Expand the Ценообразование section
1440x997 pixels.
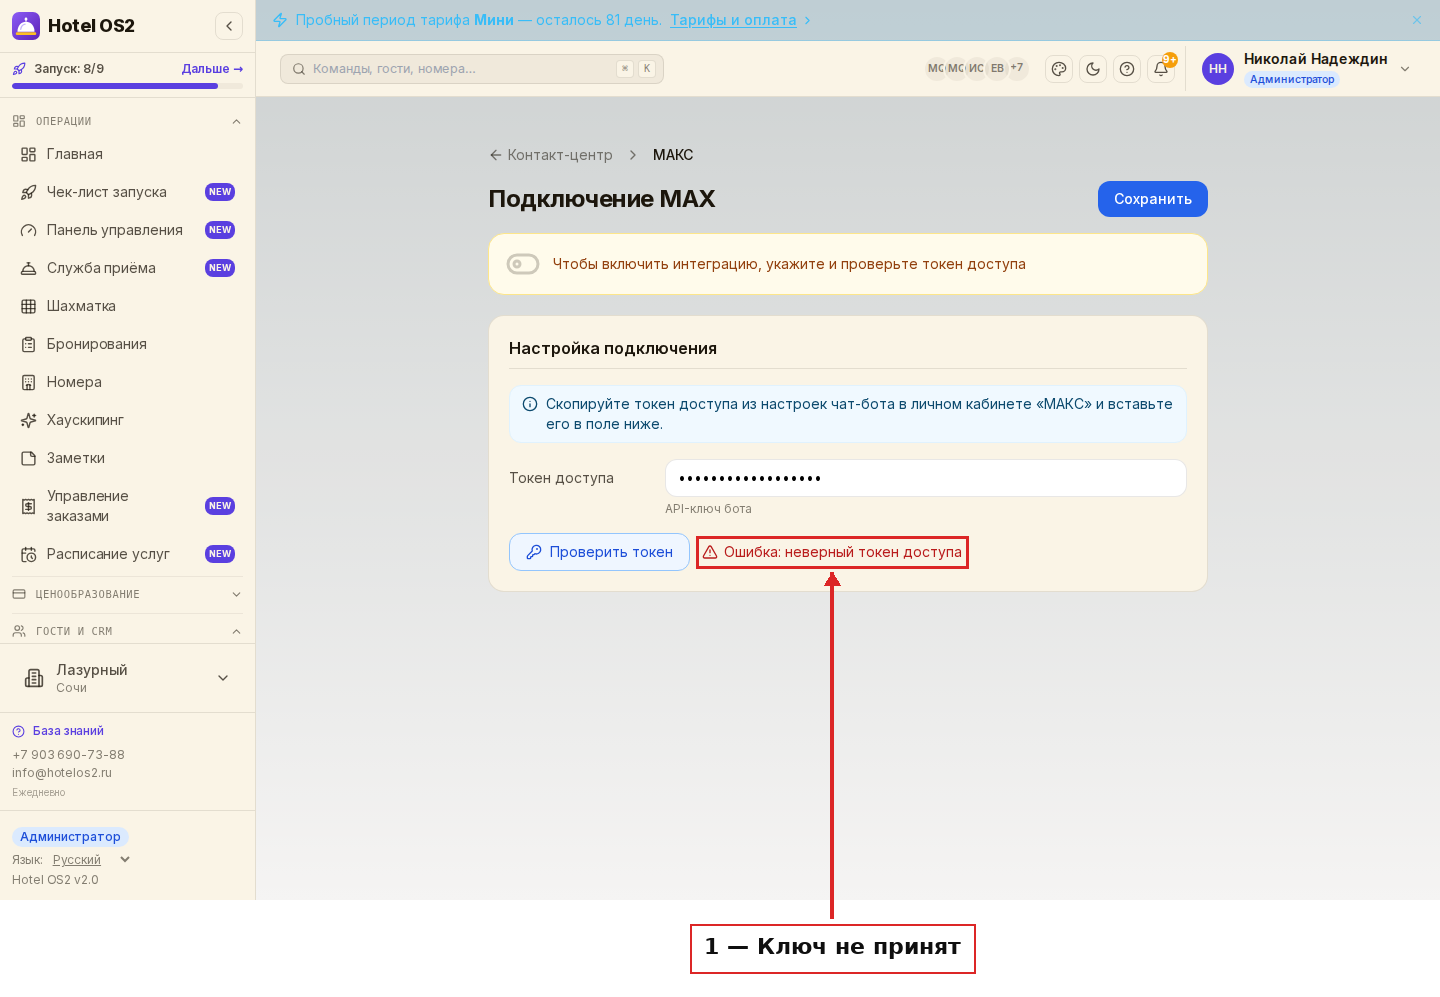[x=236, y=594]
